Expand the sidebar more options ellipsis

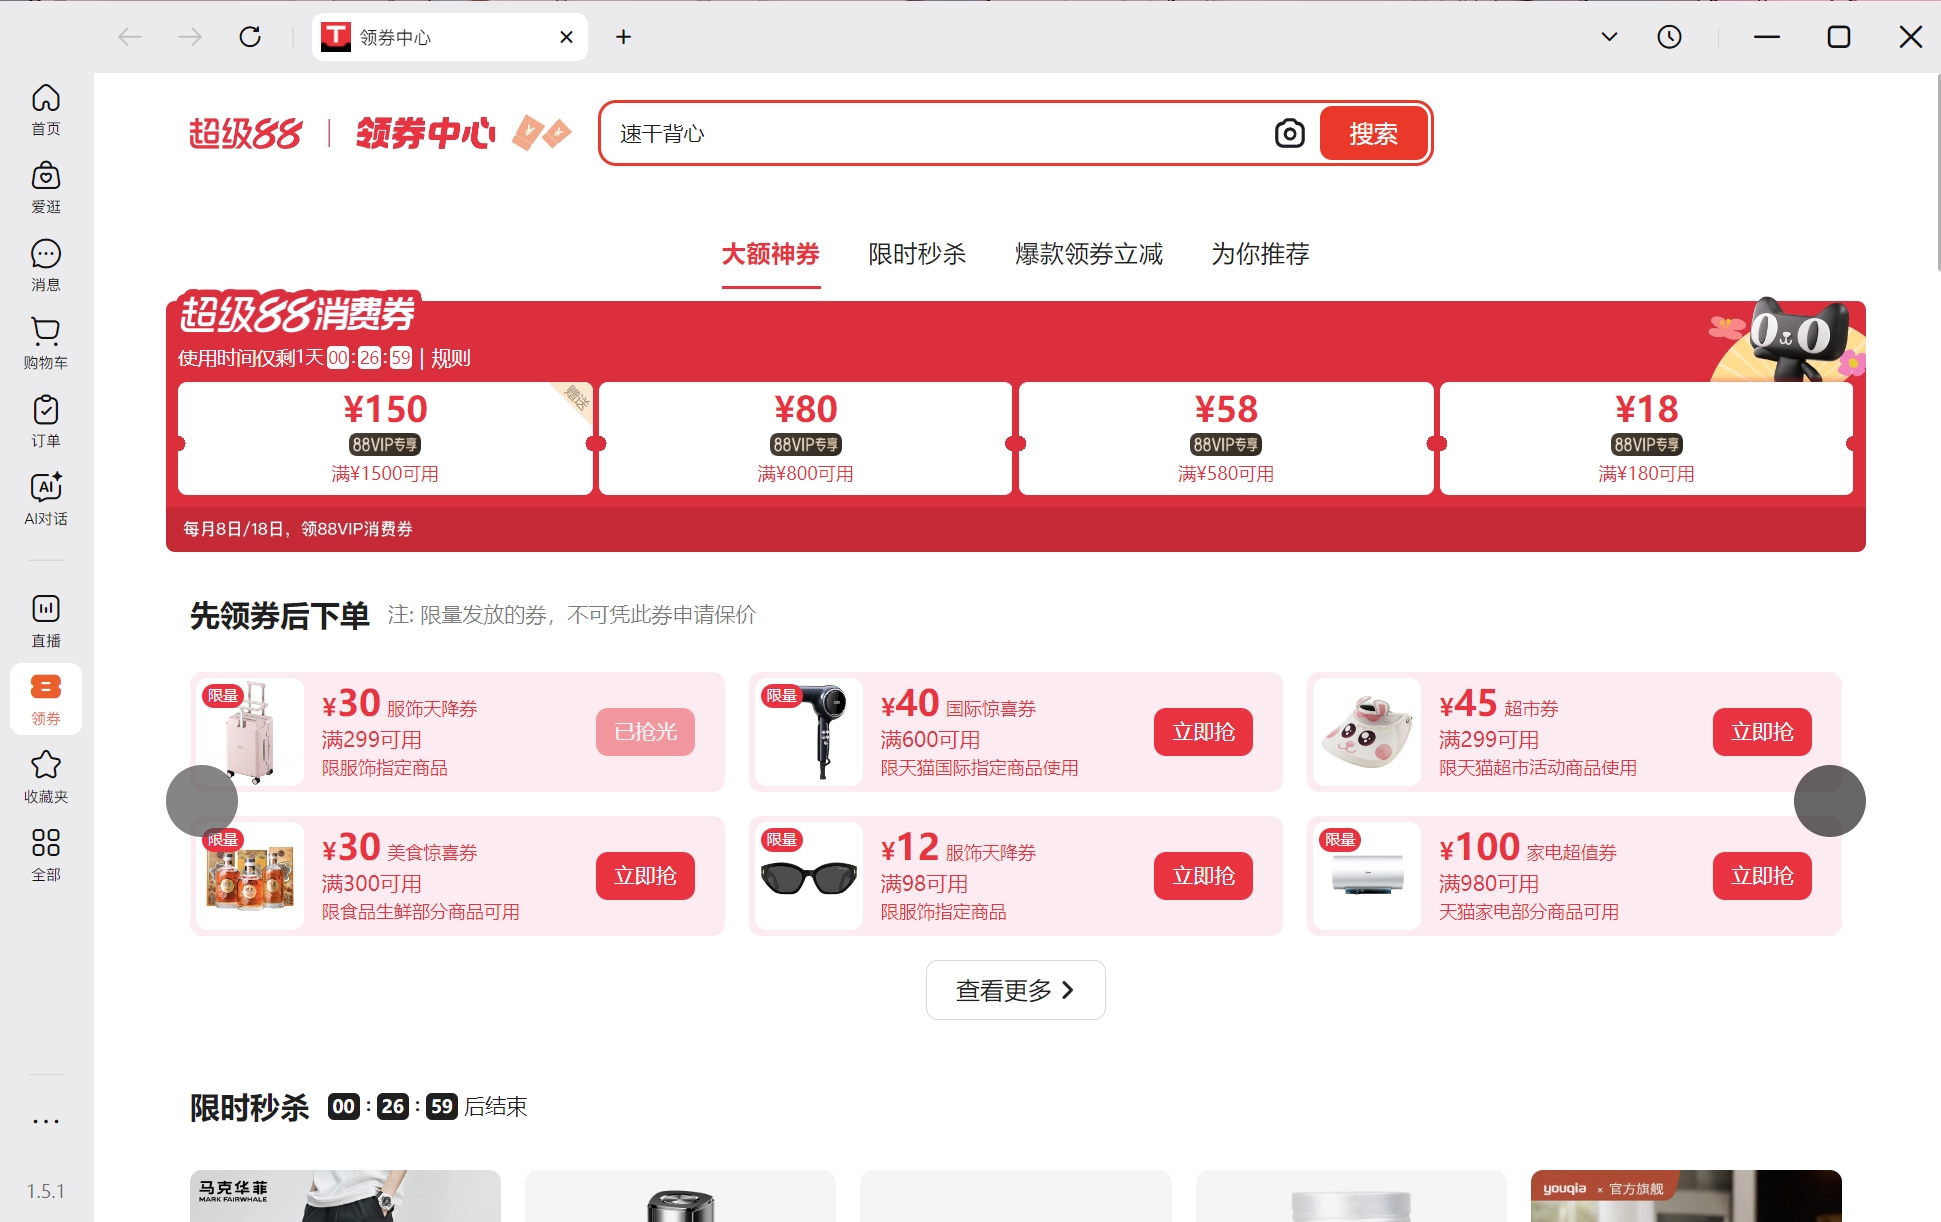[45, 1120]
